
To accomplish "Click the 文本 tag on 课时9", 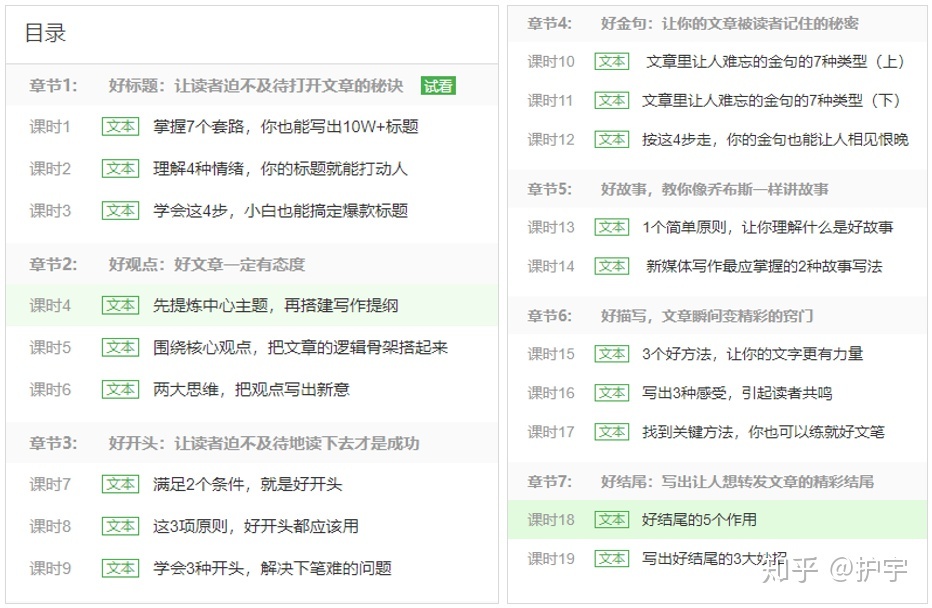I will click(x=120, y=568).
